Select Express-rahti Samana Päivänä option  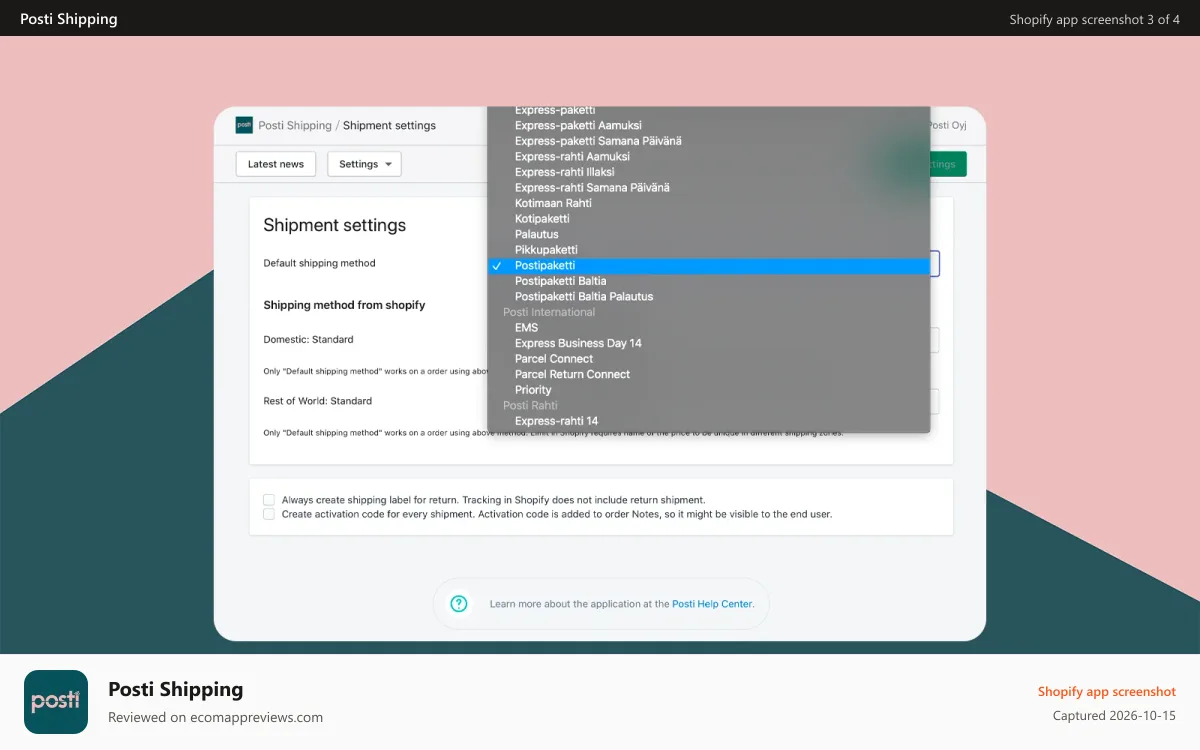pyautogui.click(x=708, y=188)
